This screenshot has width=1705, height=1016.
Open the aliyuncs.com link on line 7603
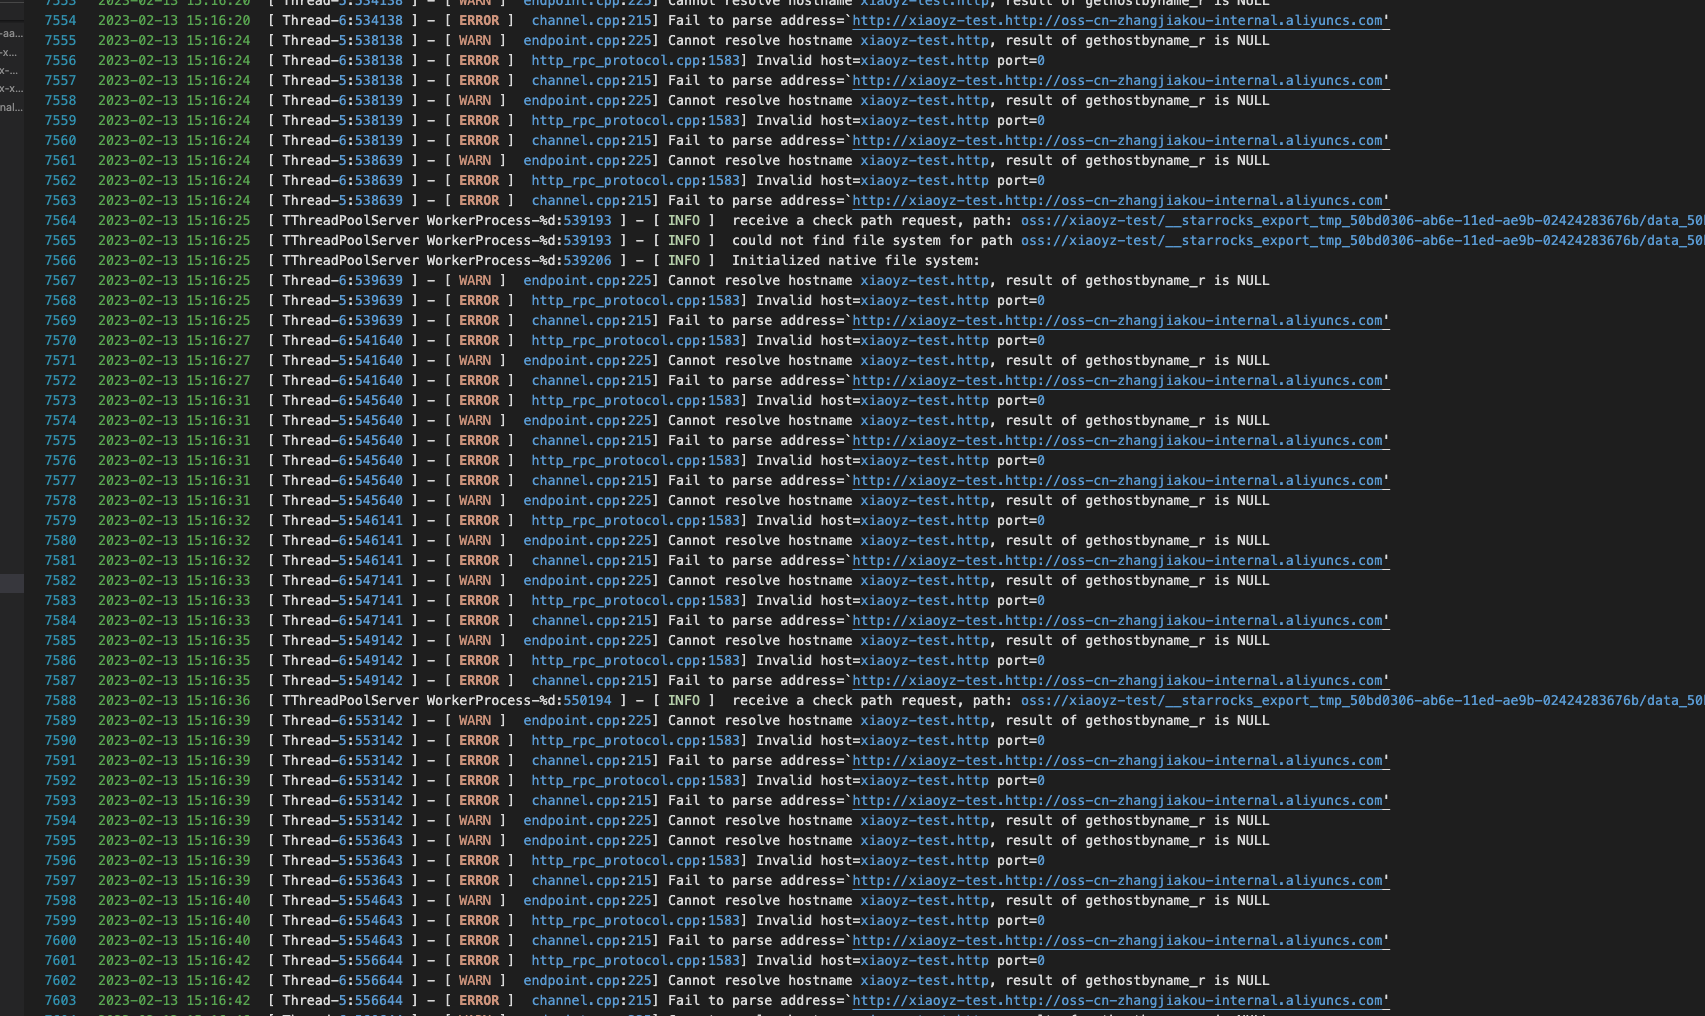[x=1120, y=1000]
